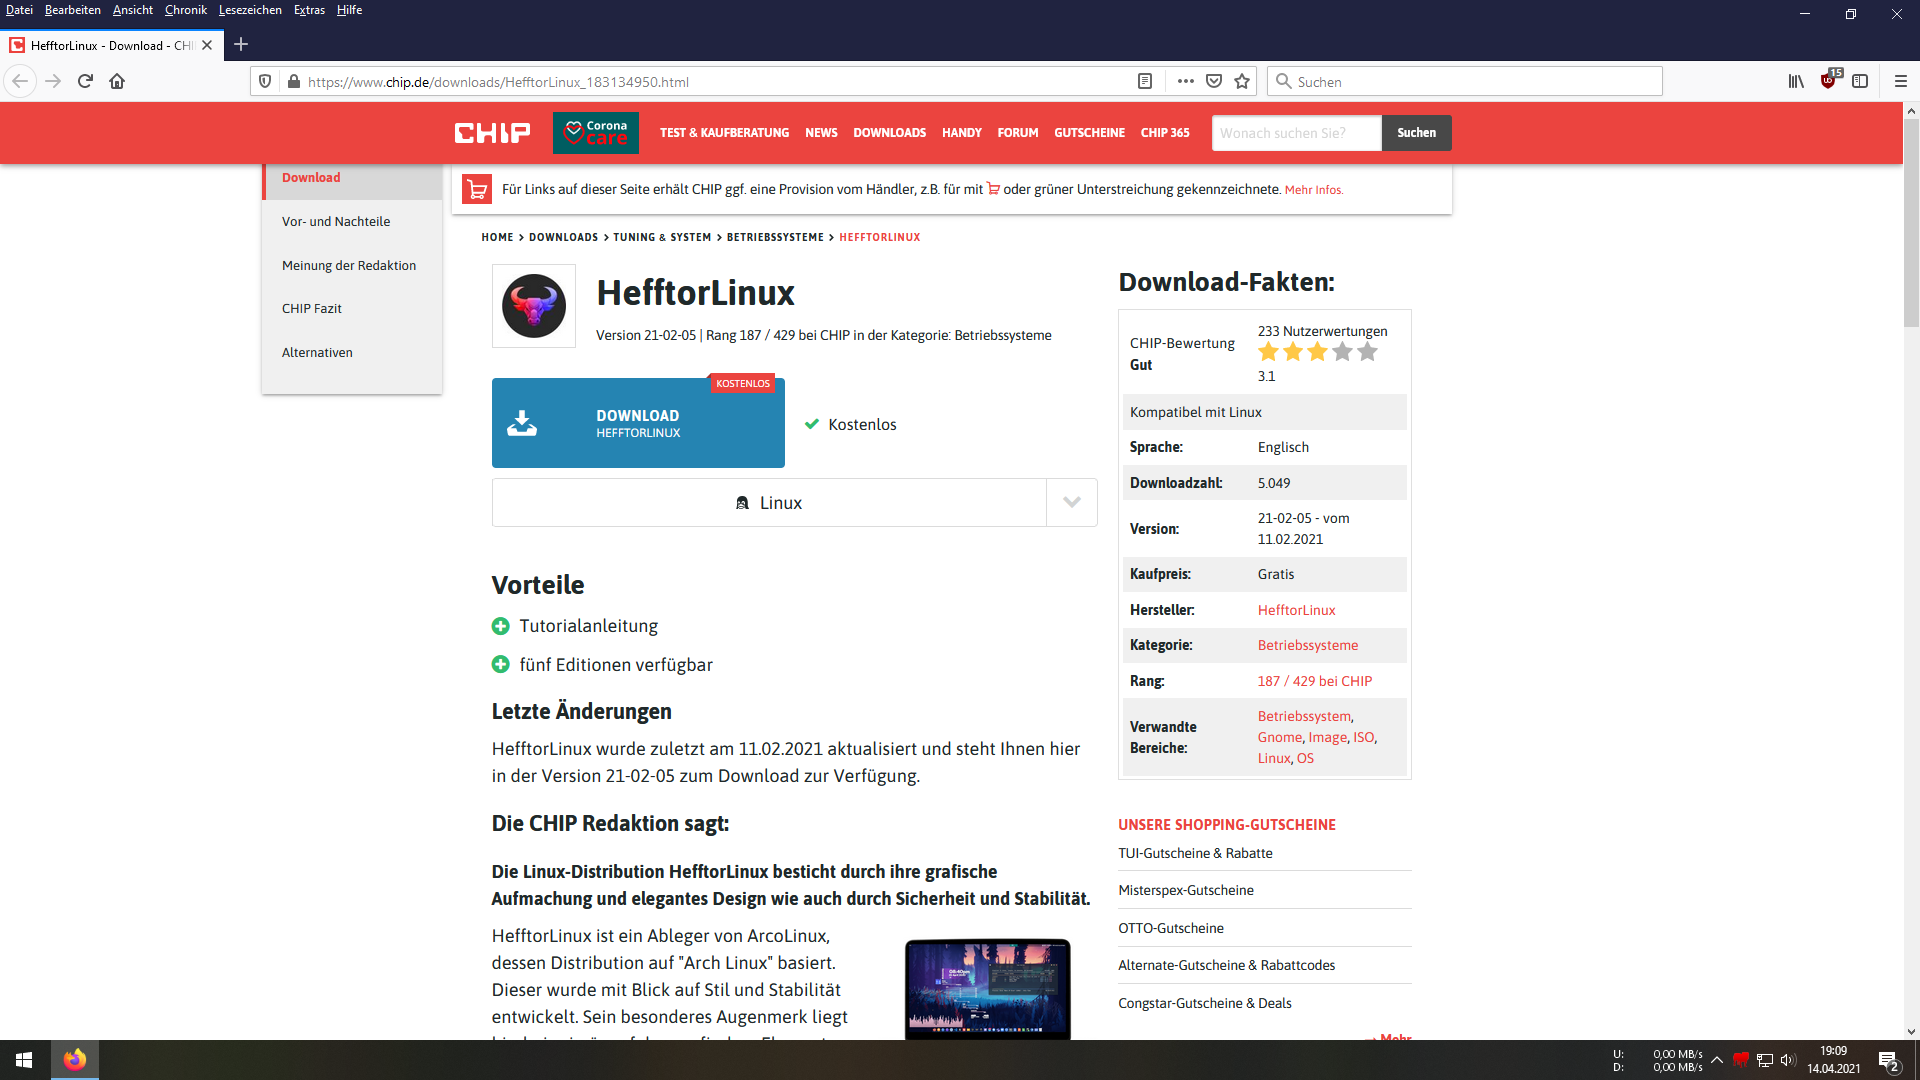
Task: Reload the current page
Action: (85, 82)
